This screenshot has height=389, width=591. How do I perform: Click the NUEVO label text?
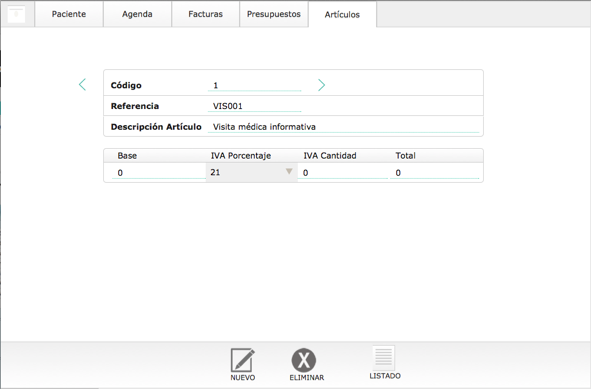tap(243, 377)
